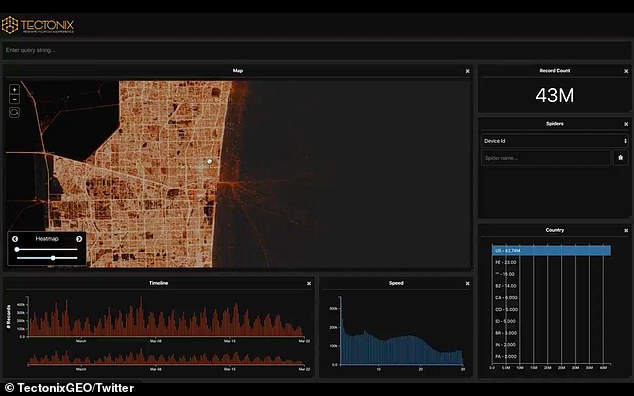Screen dimensions: 634x396
Task: Select the white location marker on map
Action: point(209,162)
